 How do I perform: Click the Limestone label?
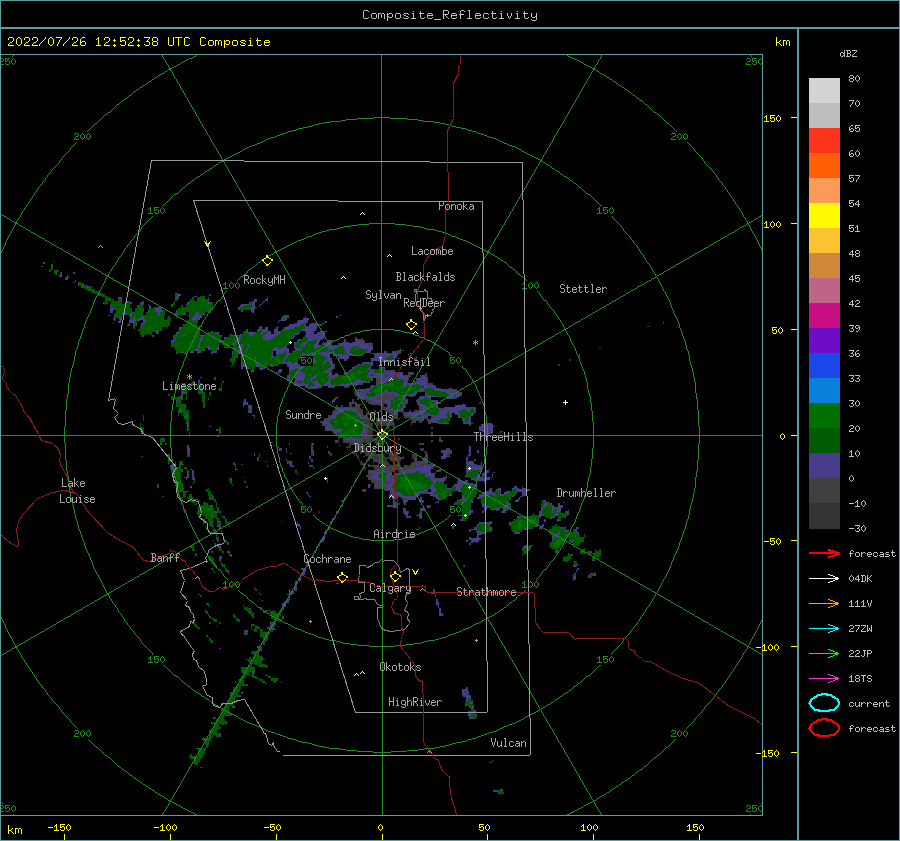189,386
